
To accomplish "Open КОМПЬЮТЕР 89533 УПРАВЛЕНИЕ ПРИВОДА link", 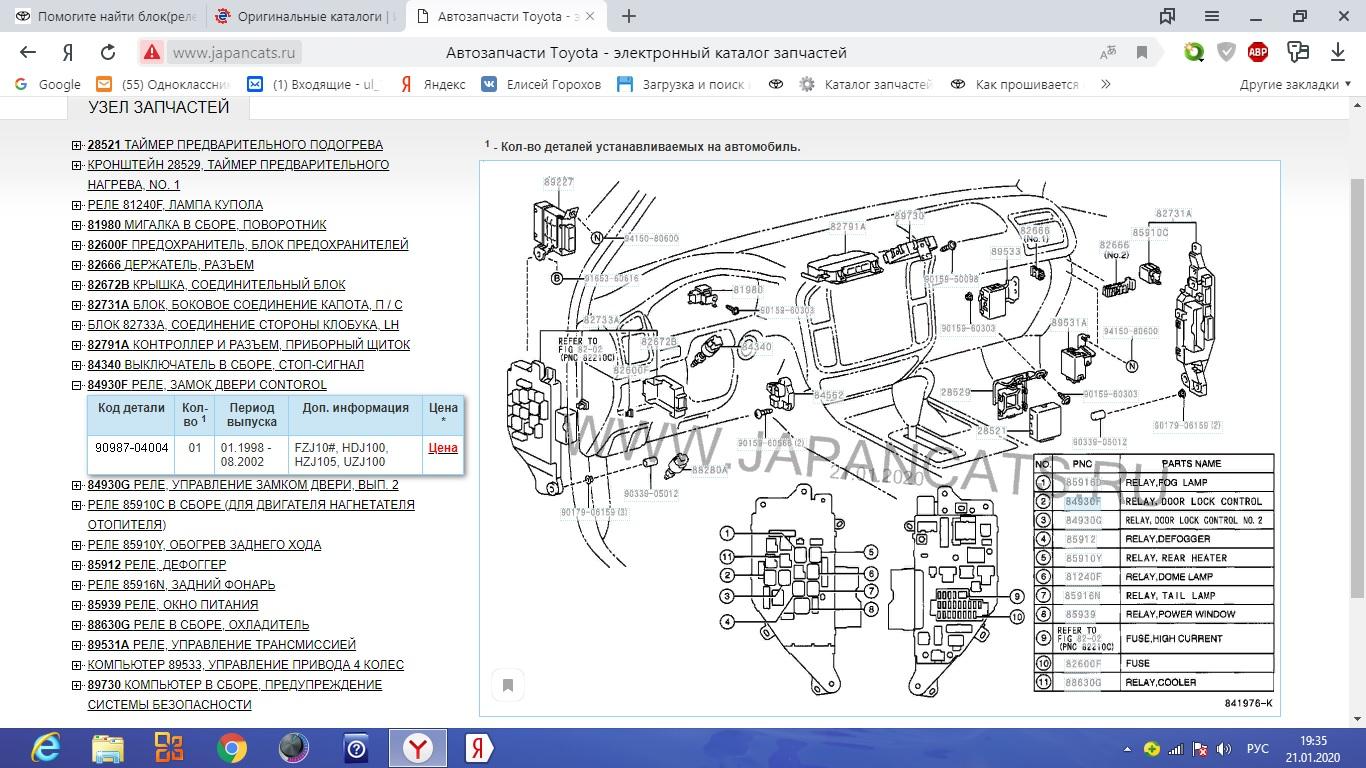I will click(246, 665).
